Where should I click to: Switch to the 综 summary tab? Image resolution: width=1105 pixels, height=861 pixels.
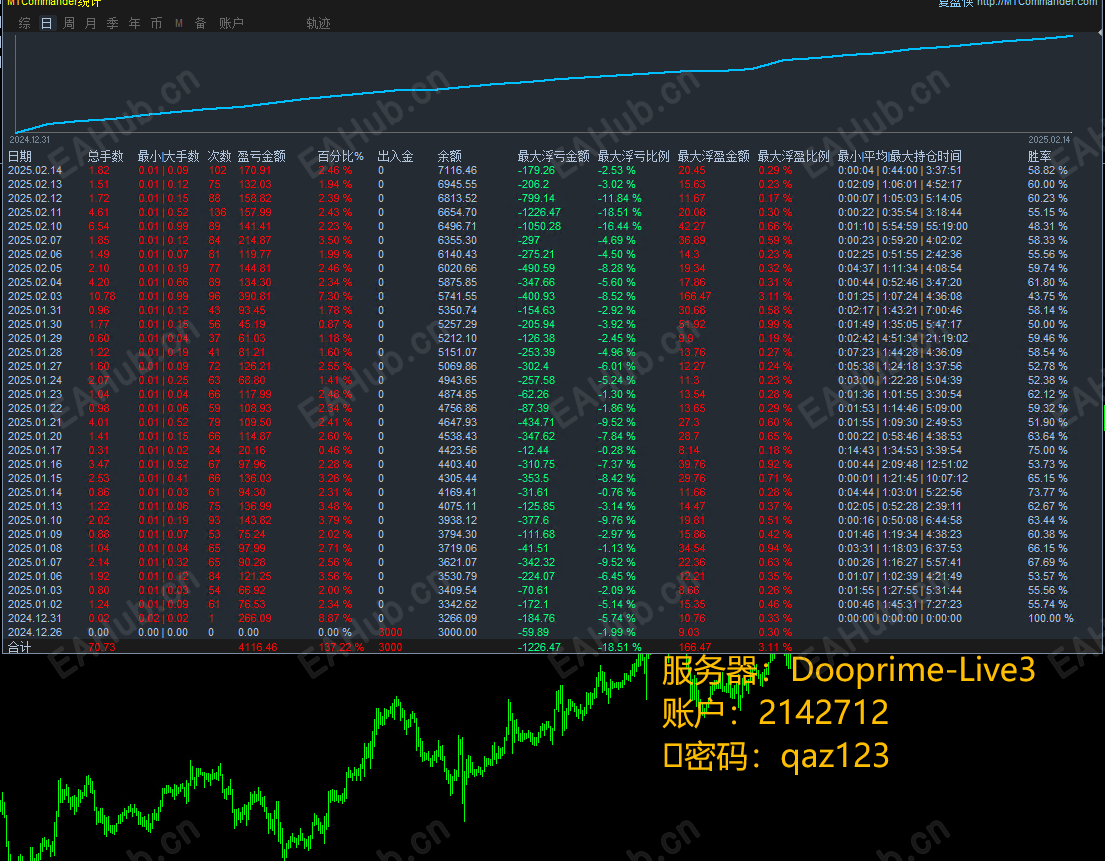(x=25, y=23)
